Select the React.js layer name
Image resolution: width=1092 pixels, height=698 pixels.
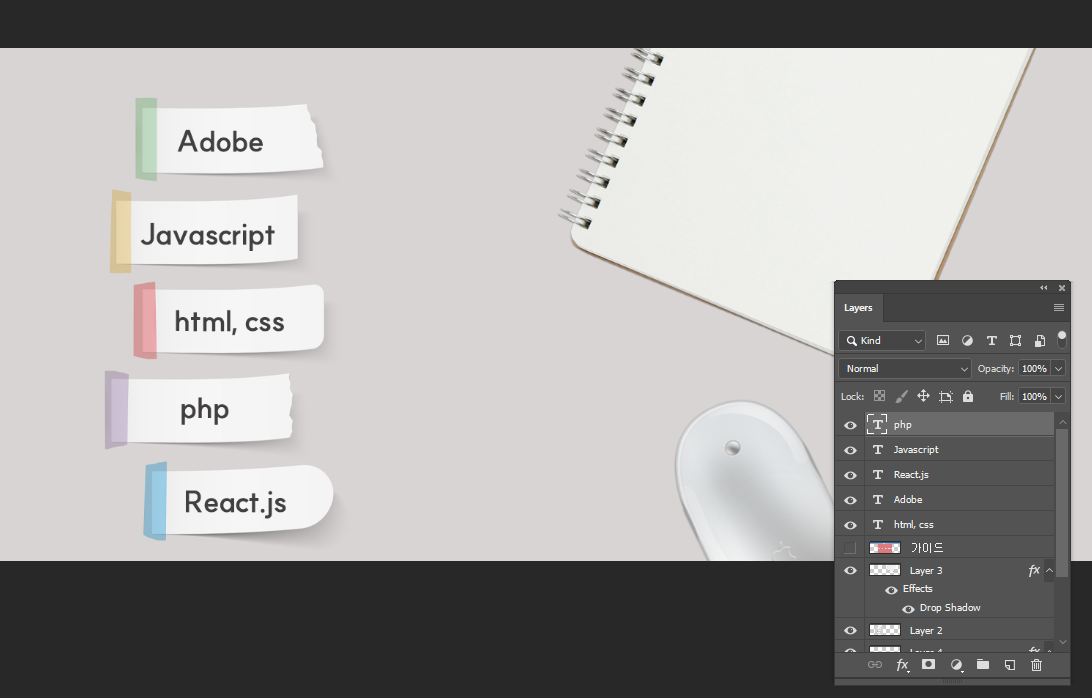(x=911, y=474)
